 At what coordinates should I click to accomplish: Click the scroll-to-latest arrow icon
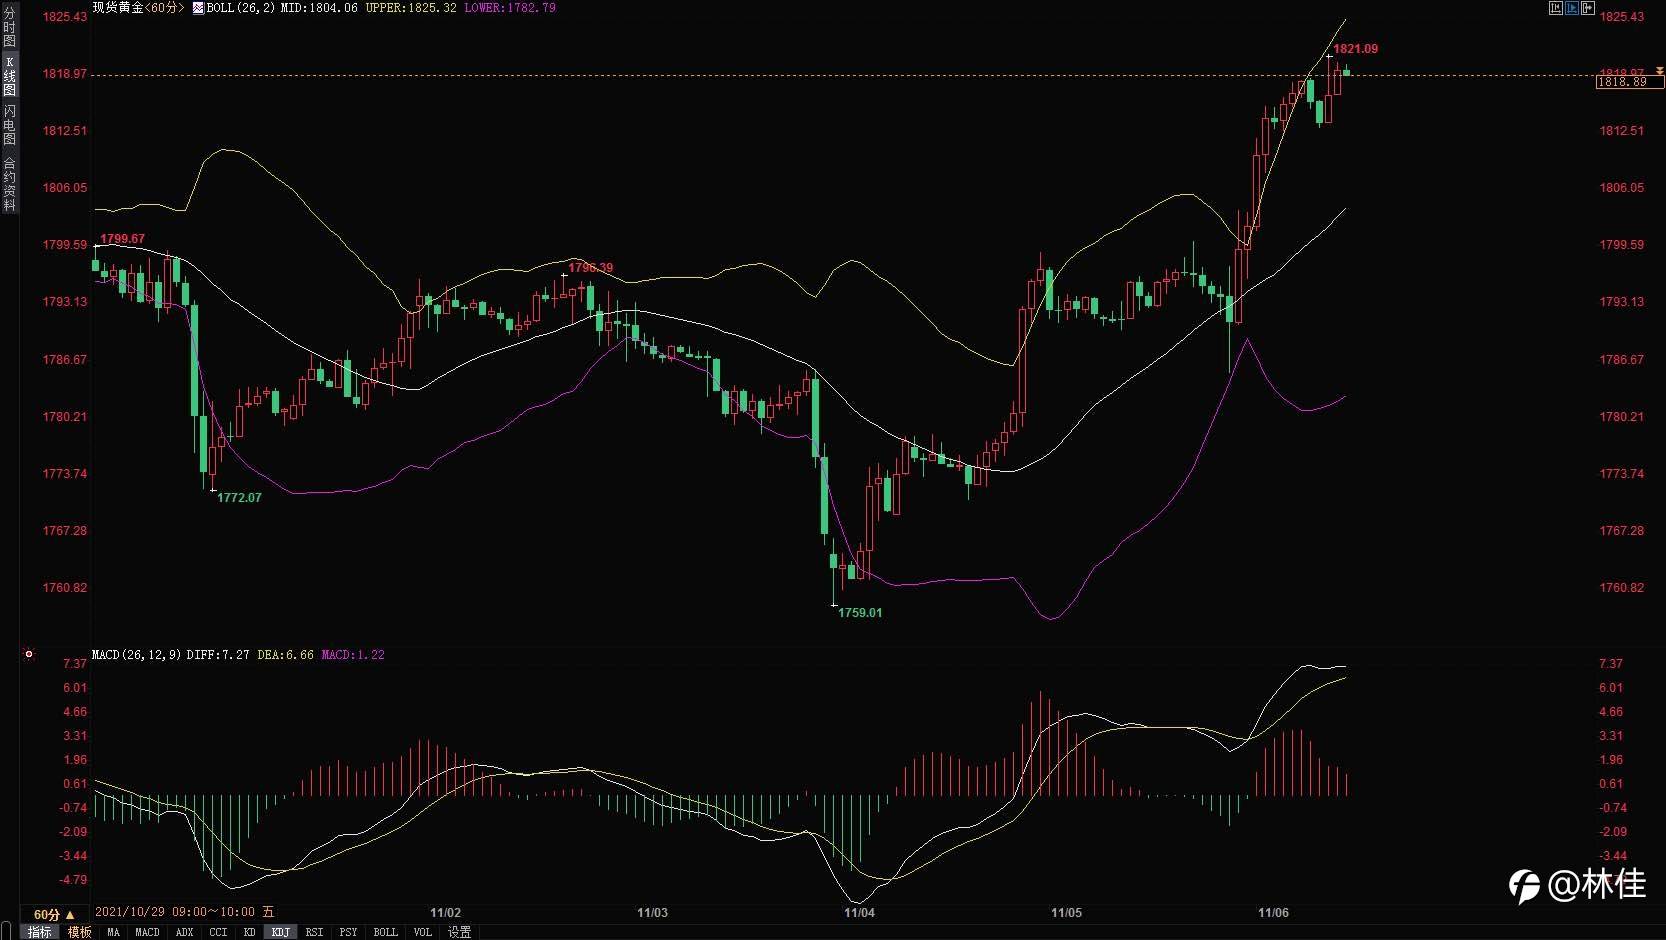(1587, 8)
